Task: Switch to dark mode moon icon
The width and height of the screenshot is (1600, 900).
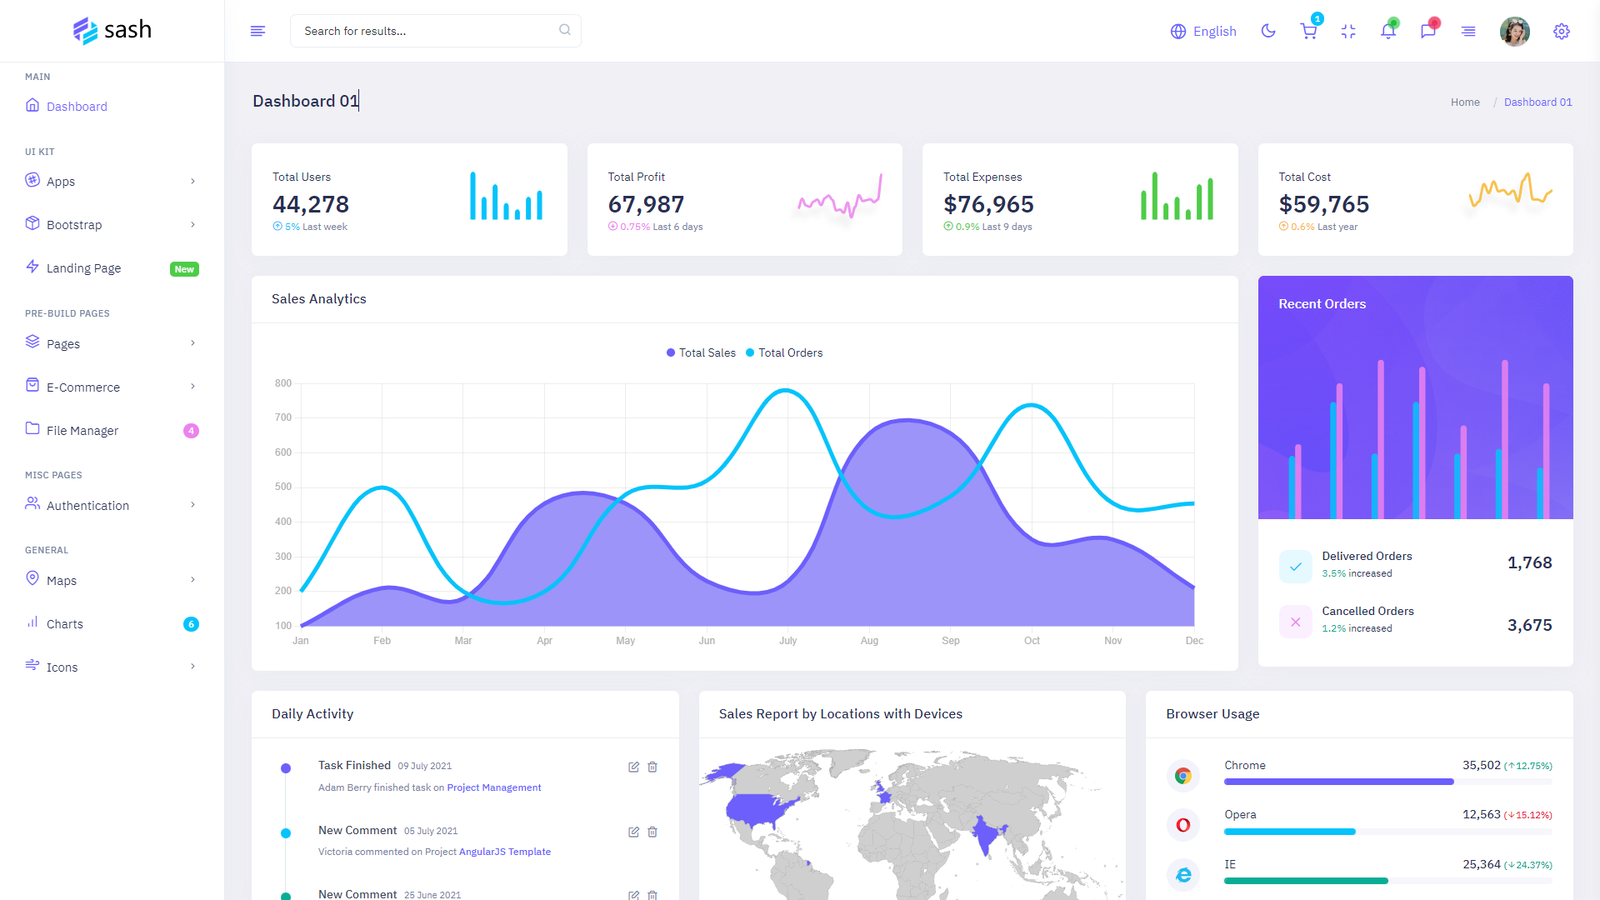Action: click(1268, 31)
